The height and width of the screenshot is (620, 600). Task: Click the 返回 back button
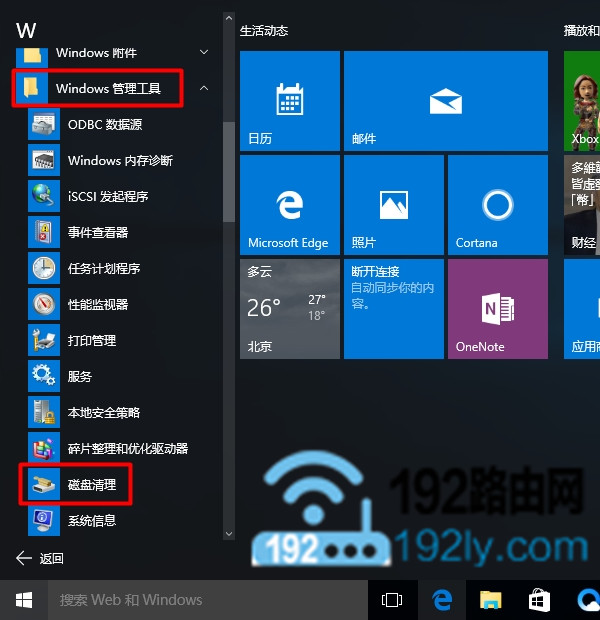[40, 558]
